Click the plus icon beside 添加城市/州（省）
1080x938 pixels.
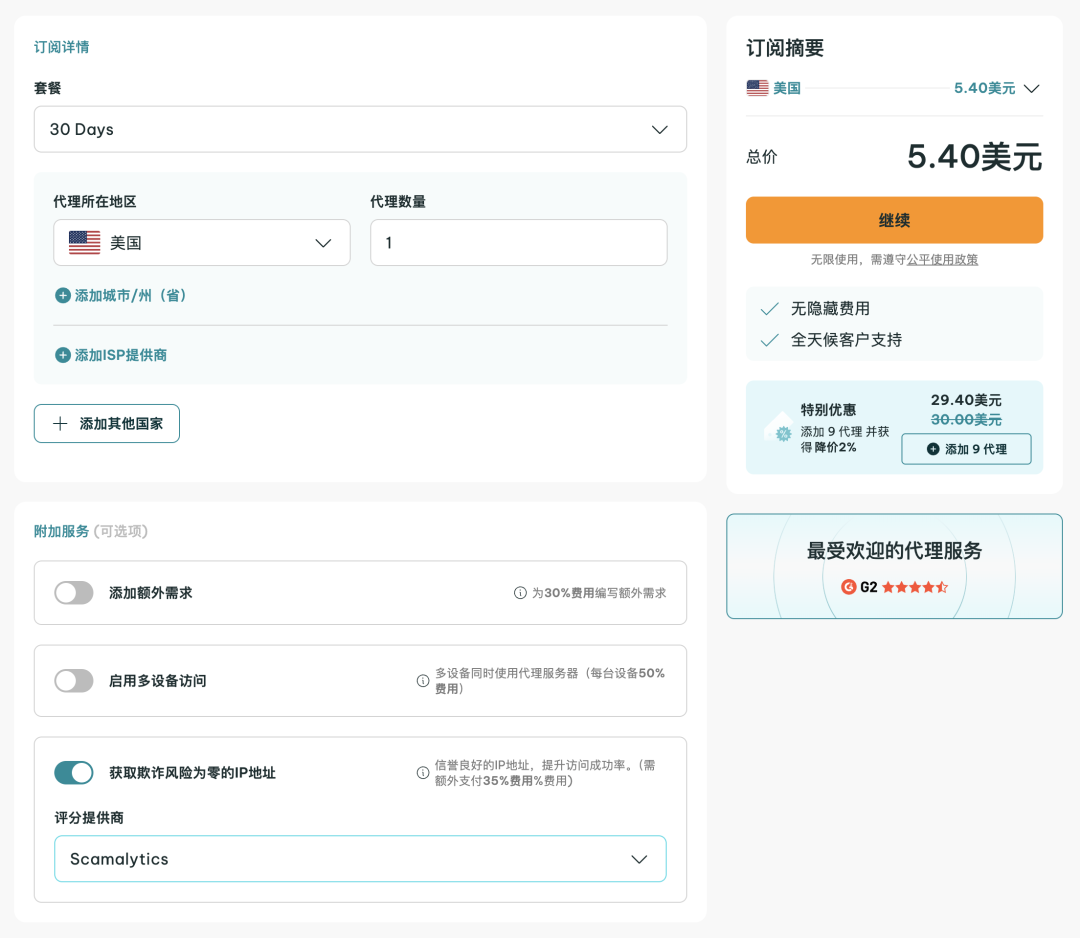point(63,296)
